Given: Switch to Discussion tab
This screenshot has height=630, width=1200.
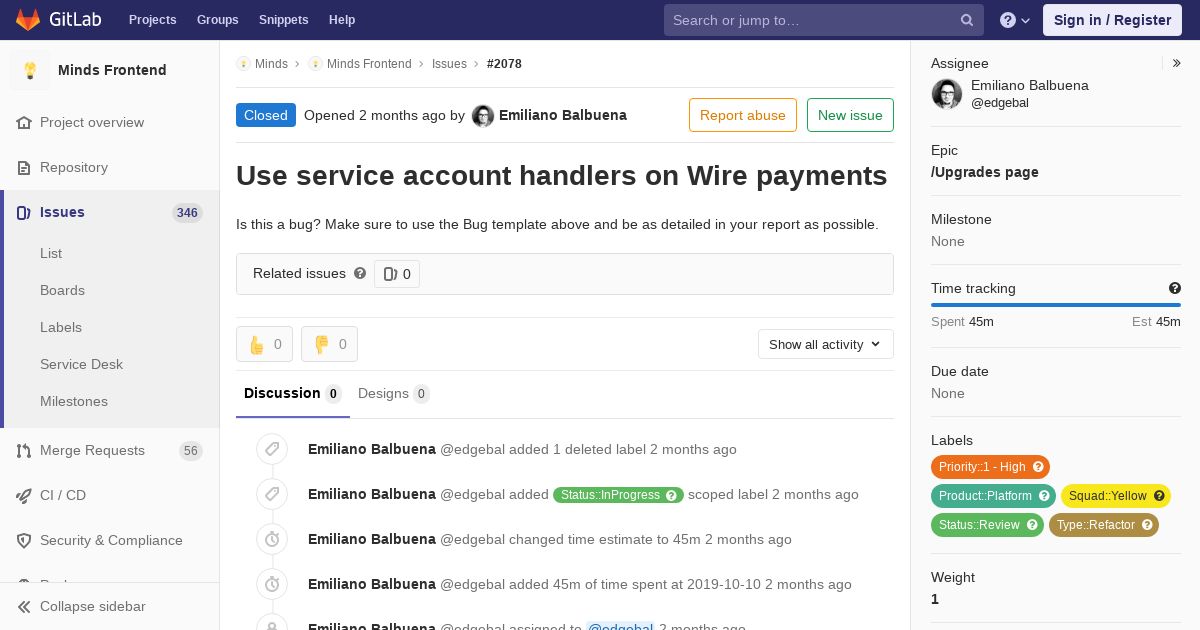Looking at the screenshot, I should (x=293, y=394).
